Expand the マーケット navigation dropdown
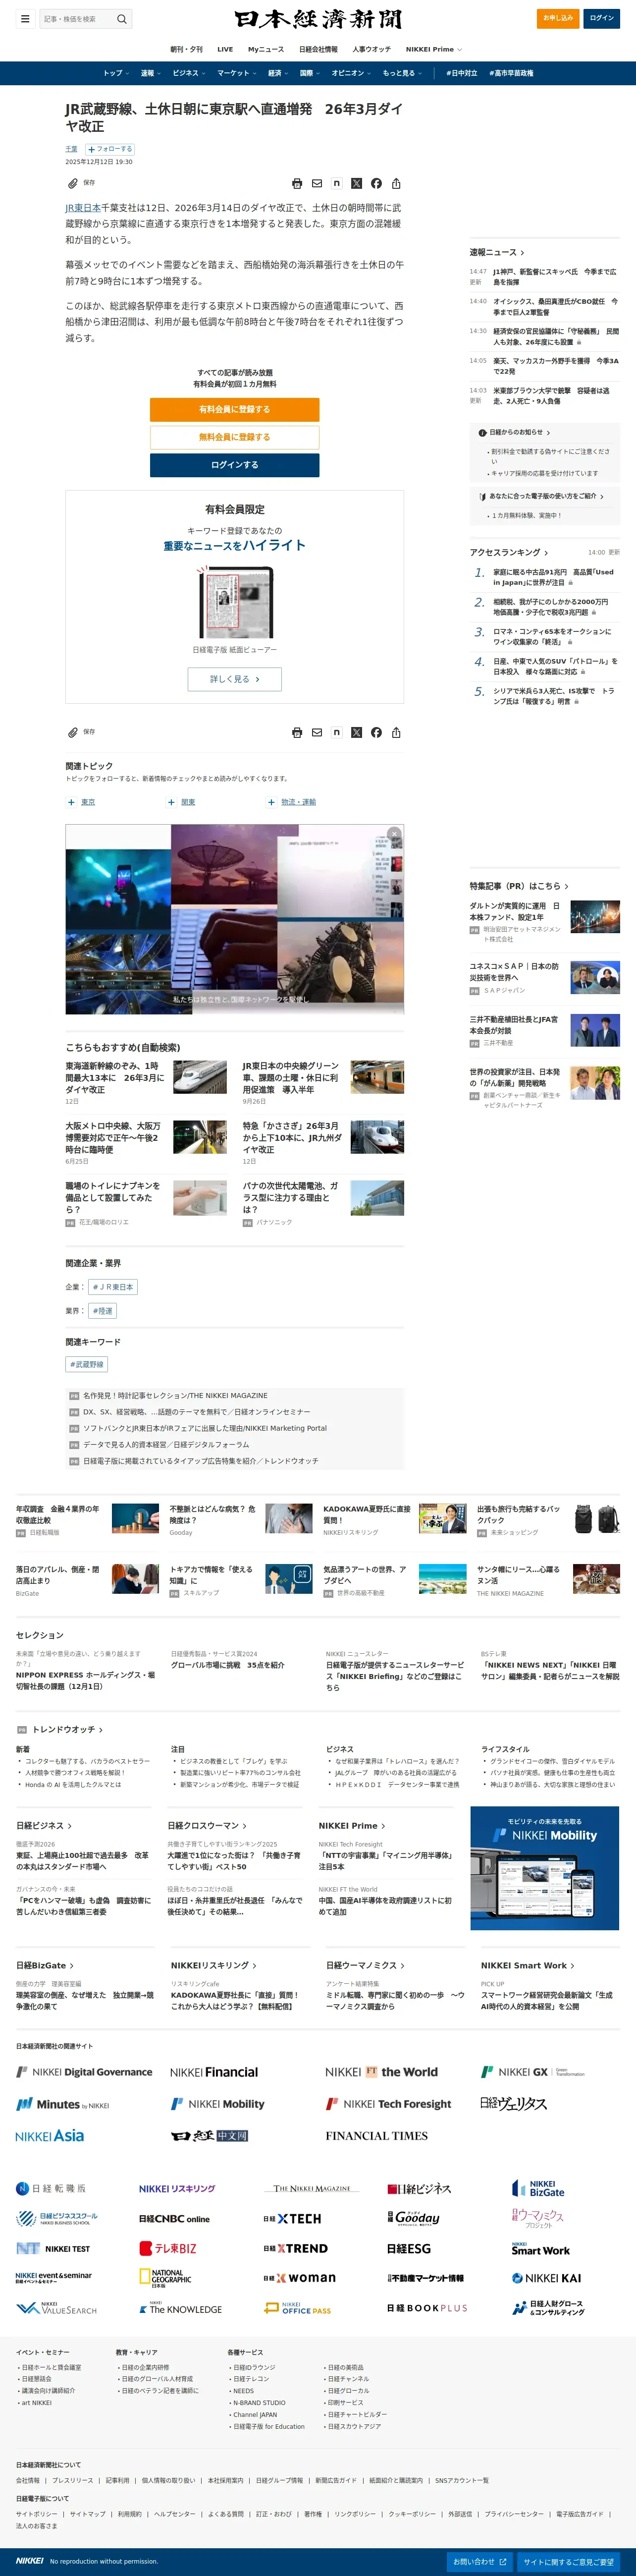The width and height of the screenshot is (636, 2576). pos(237,73)
